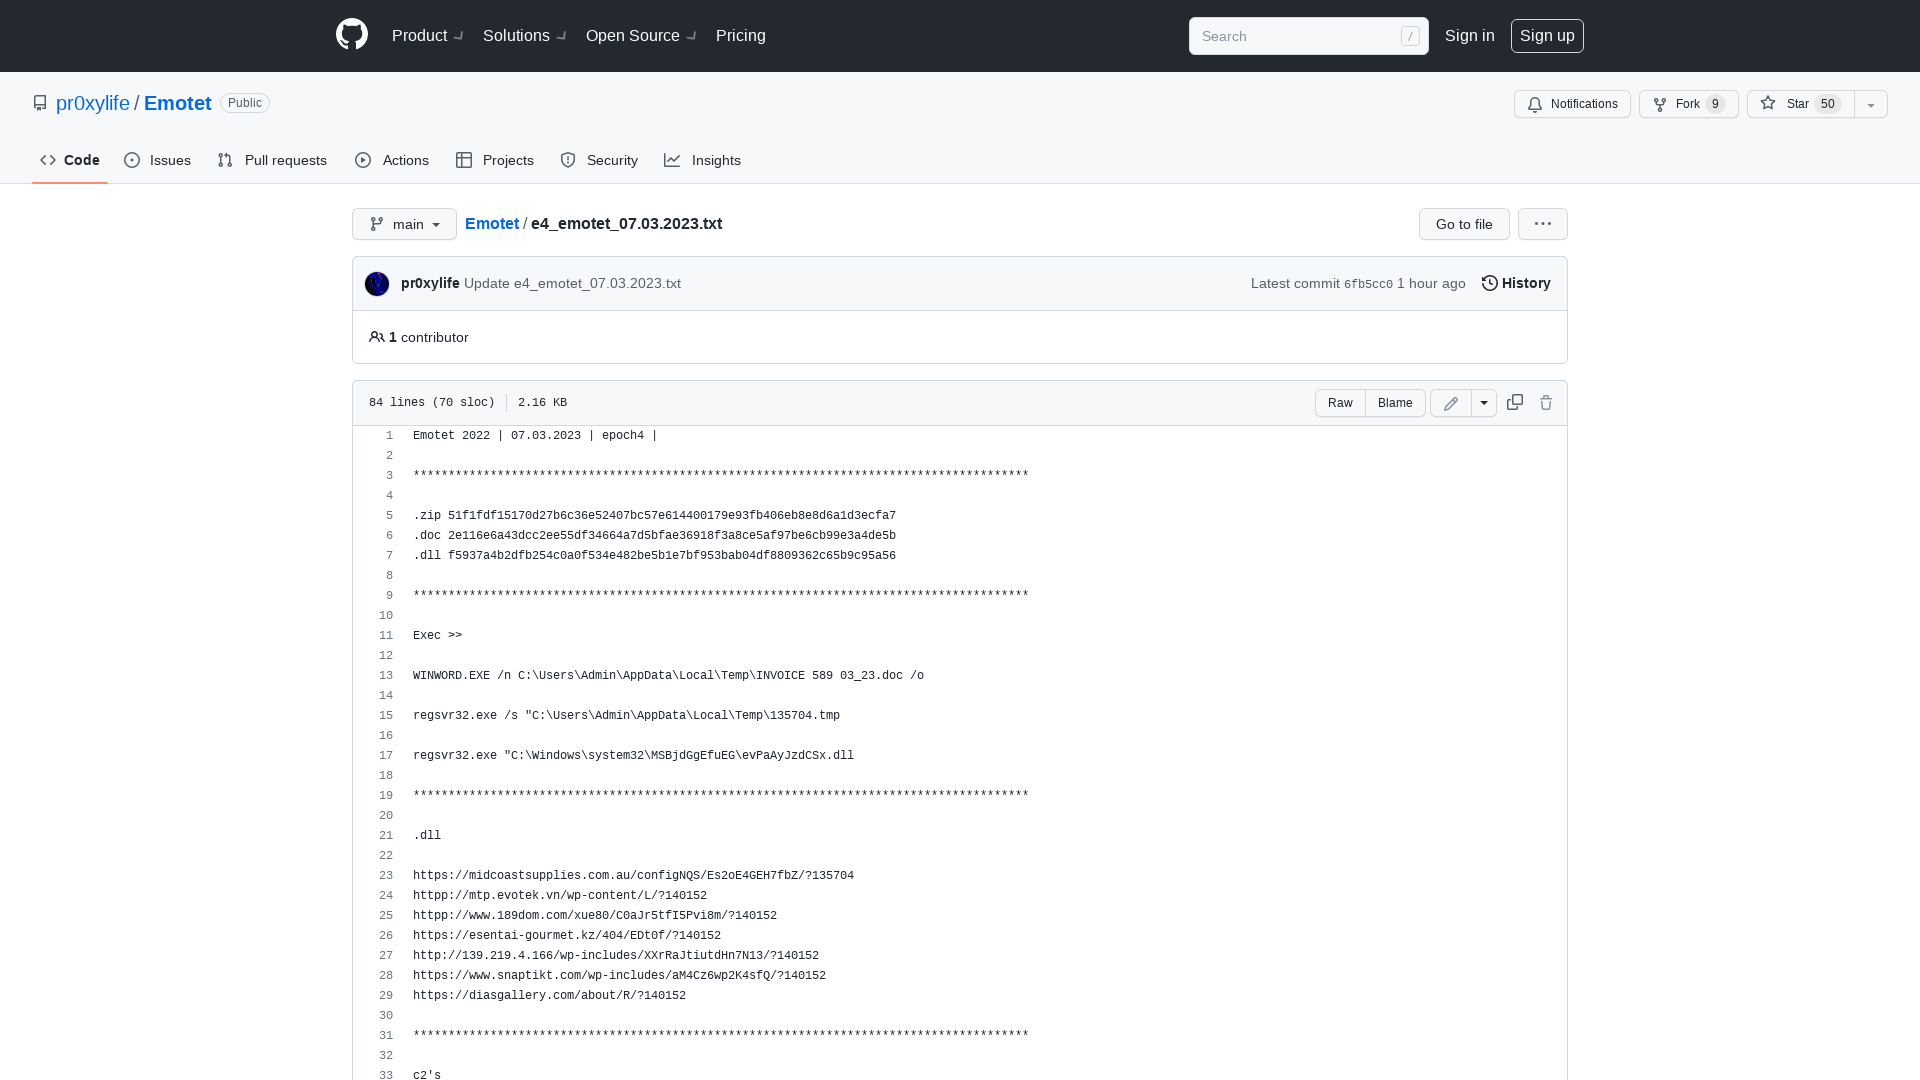Click the regsvr32.exe /s command line

[626, 716]
